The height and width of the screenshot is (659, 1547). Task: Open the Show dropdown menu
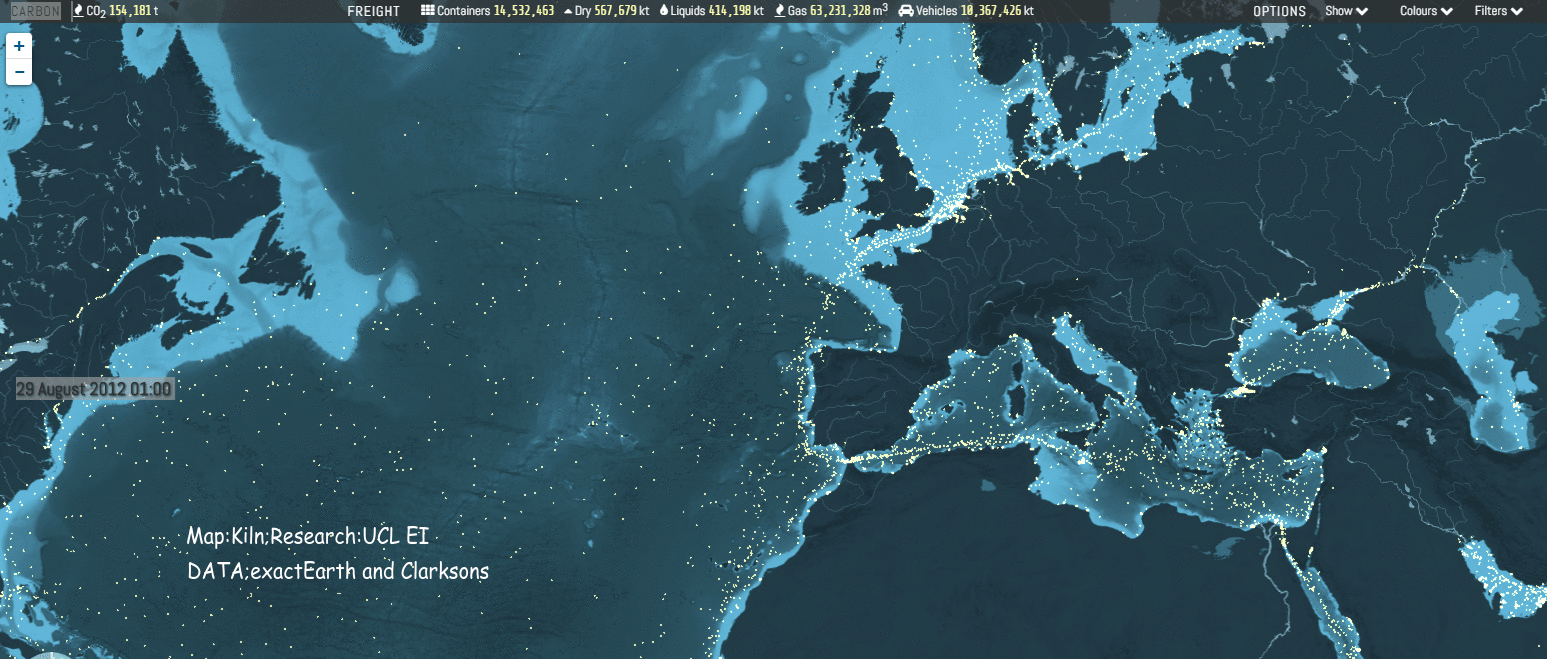(x=1346, y=11)
